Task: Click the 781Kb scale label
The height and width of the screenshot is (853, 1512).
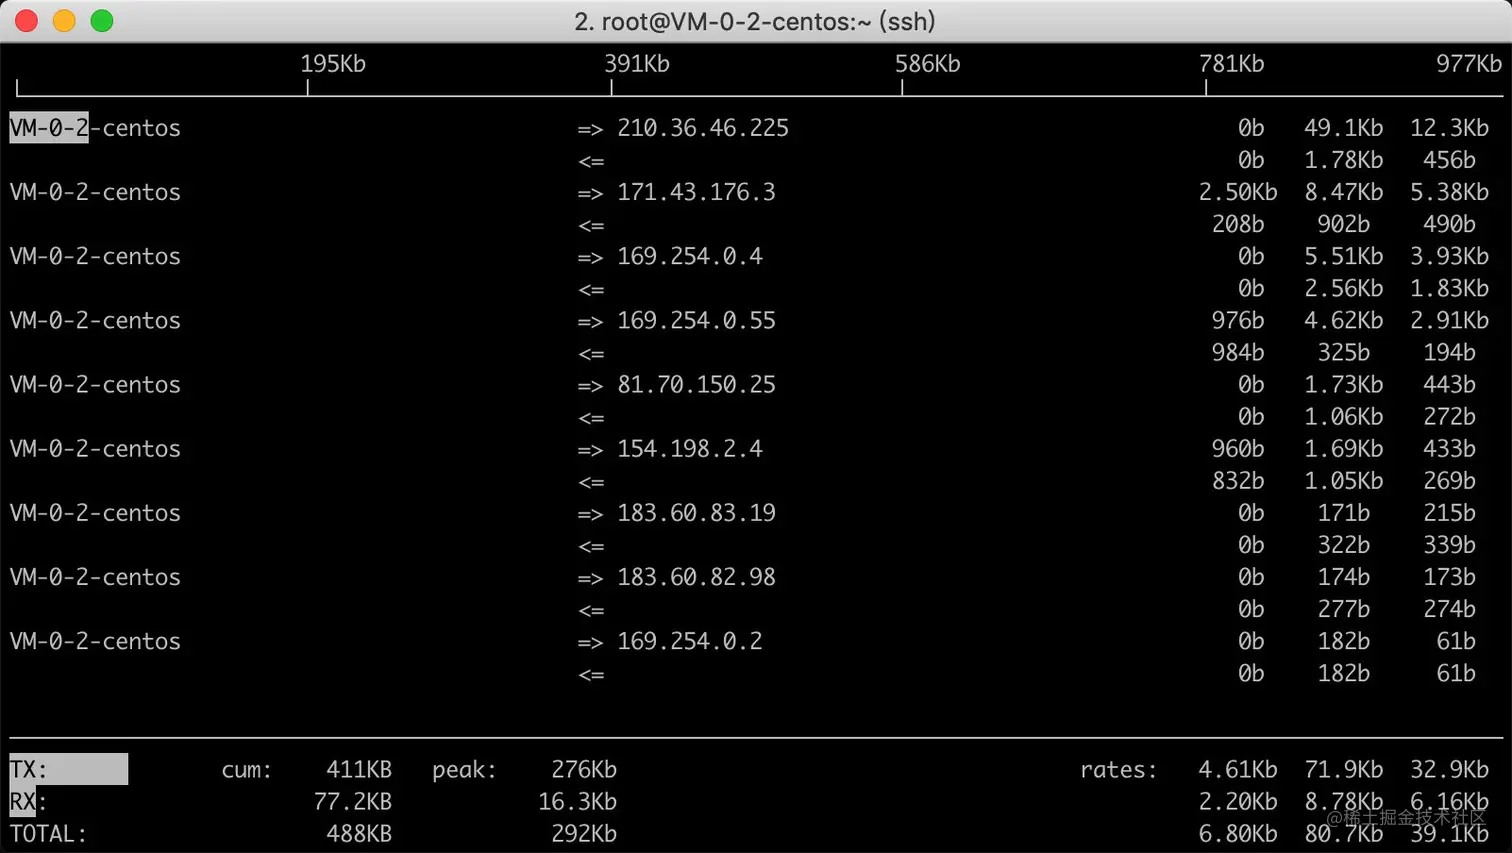Action: pos(1232,64)
